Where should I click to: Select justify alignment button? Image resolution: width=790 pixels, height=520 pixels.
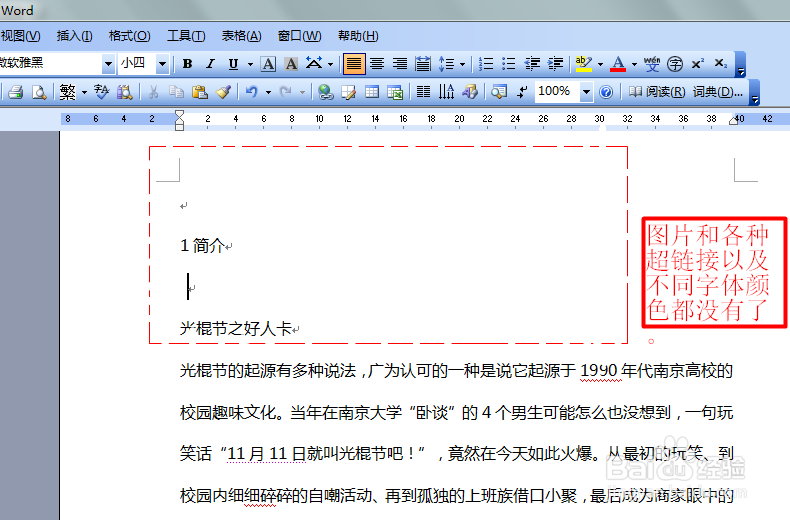(x=354, y=64)
